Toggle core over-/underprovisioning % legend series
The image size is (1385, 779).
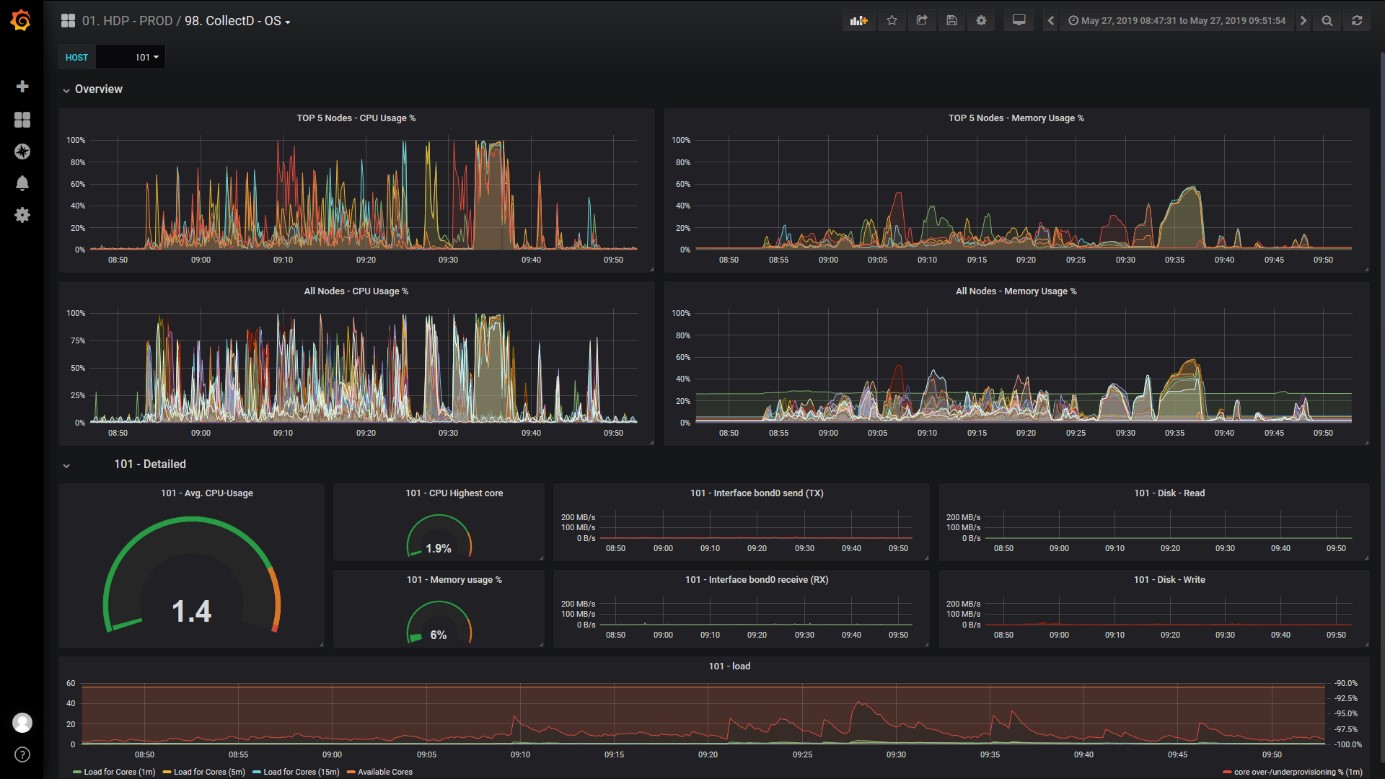coord(1295,772)
